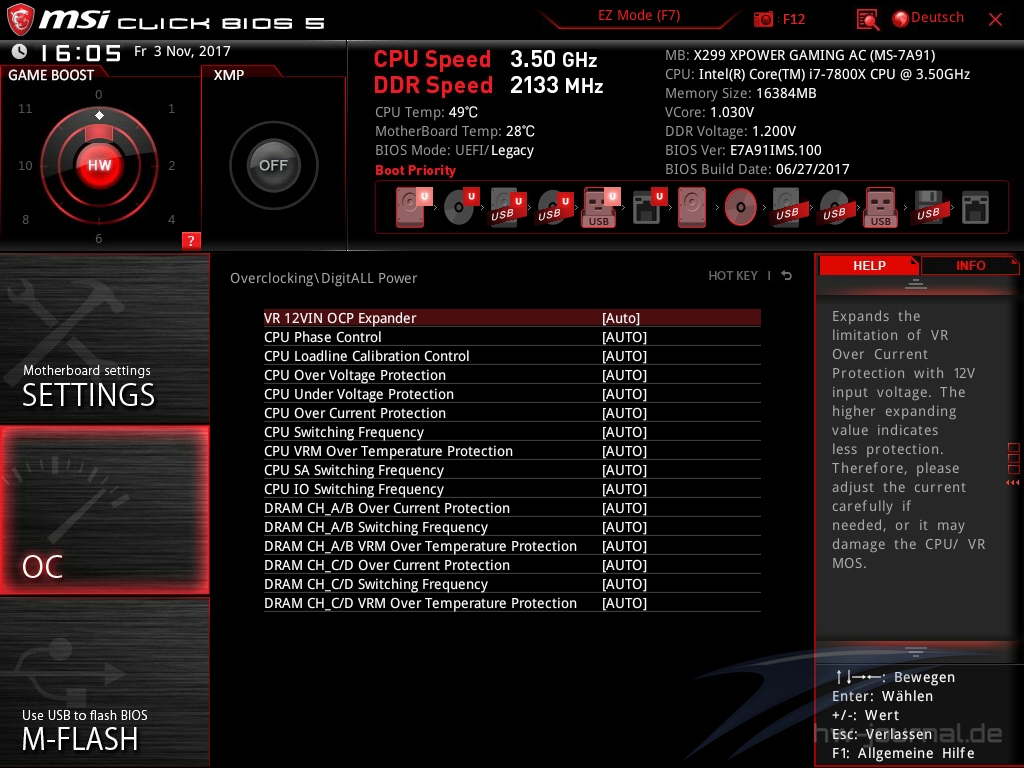Click the scroll handle below the help text
The image size is (1024, 768).
pyautogui.click(x=916, y=651)
